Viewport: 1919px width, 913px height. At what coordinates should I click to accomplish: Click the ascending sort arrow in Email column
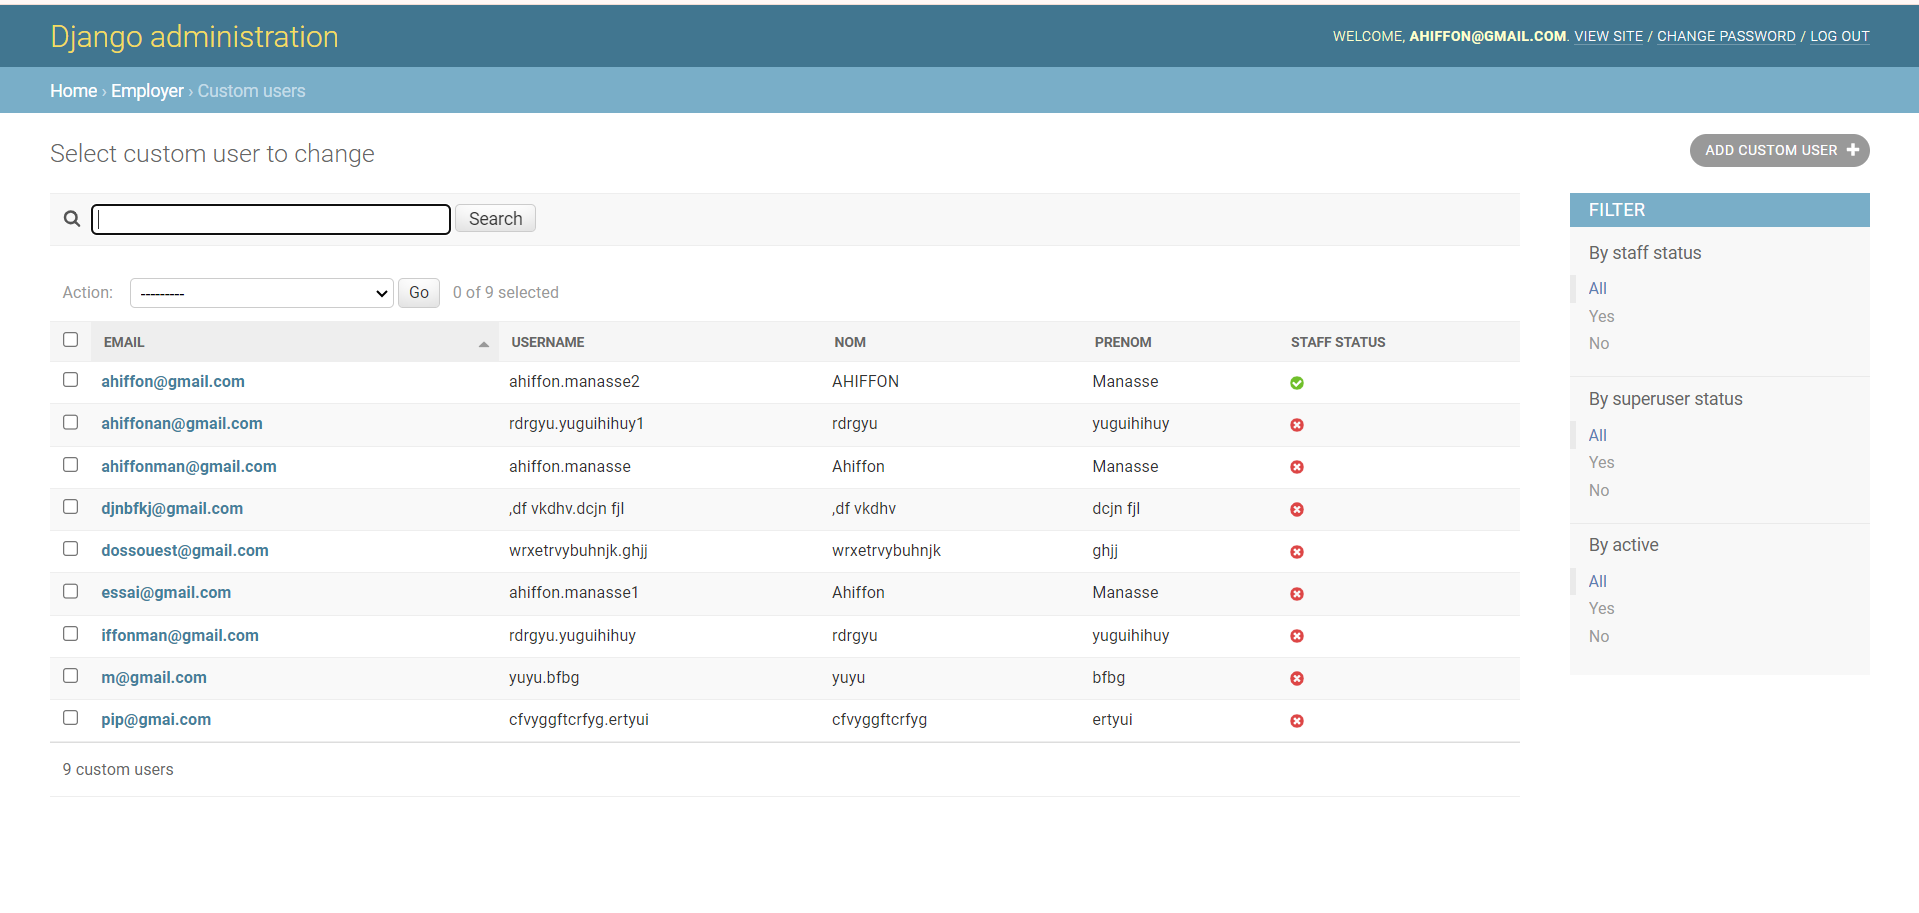tap(484, 344)
